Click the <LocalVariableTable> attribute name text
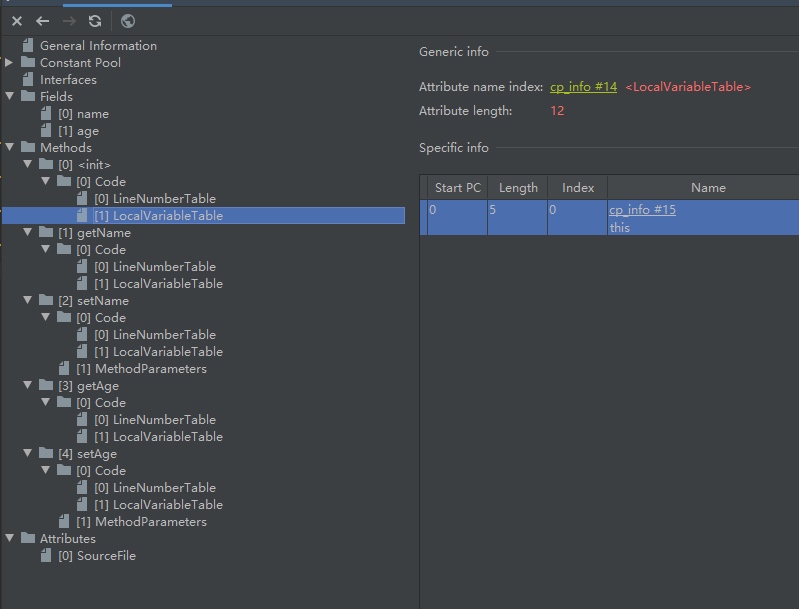799x609 pixels. click(x=688, y=87)
